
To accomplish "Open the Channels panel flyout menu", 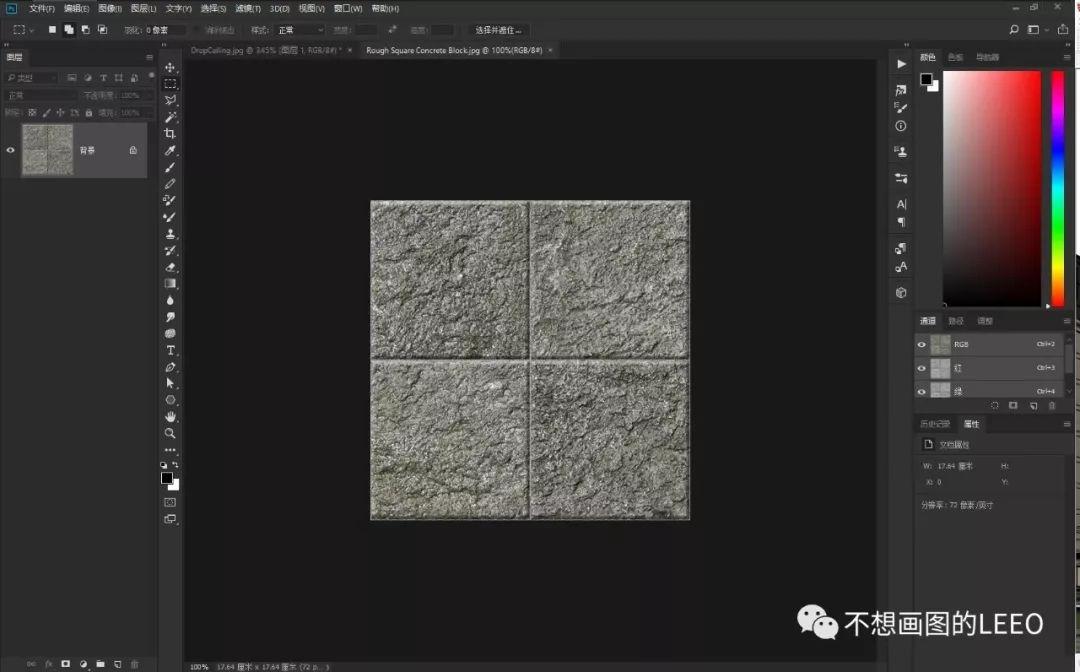I will [x=1067, y=321].
